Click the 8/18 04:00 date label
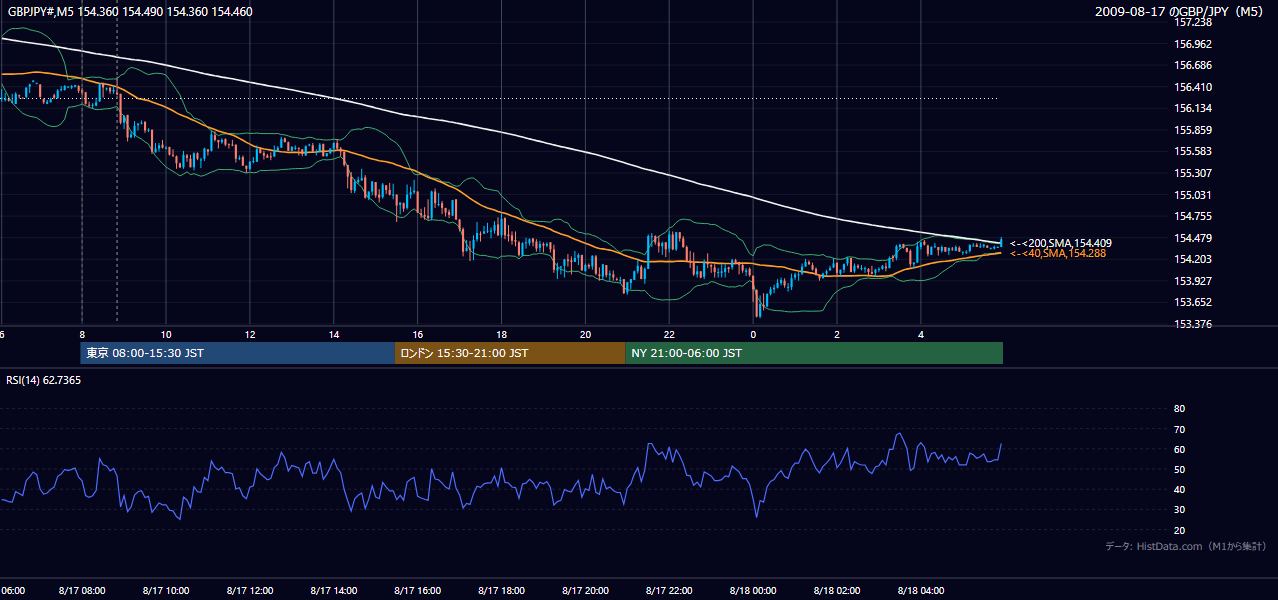The width and height of the screenshot is (1278, 600). coord(922,591)
